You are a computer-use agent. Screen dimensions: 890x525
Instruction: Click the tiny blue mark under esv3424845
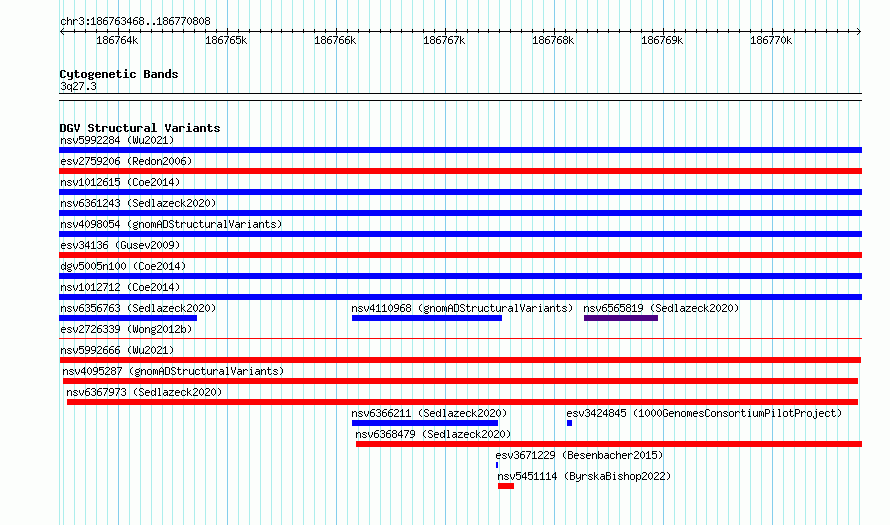click(x=569, y=423)
